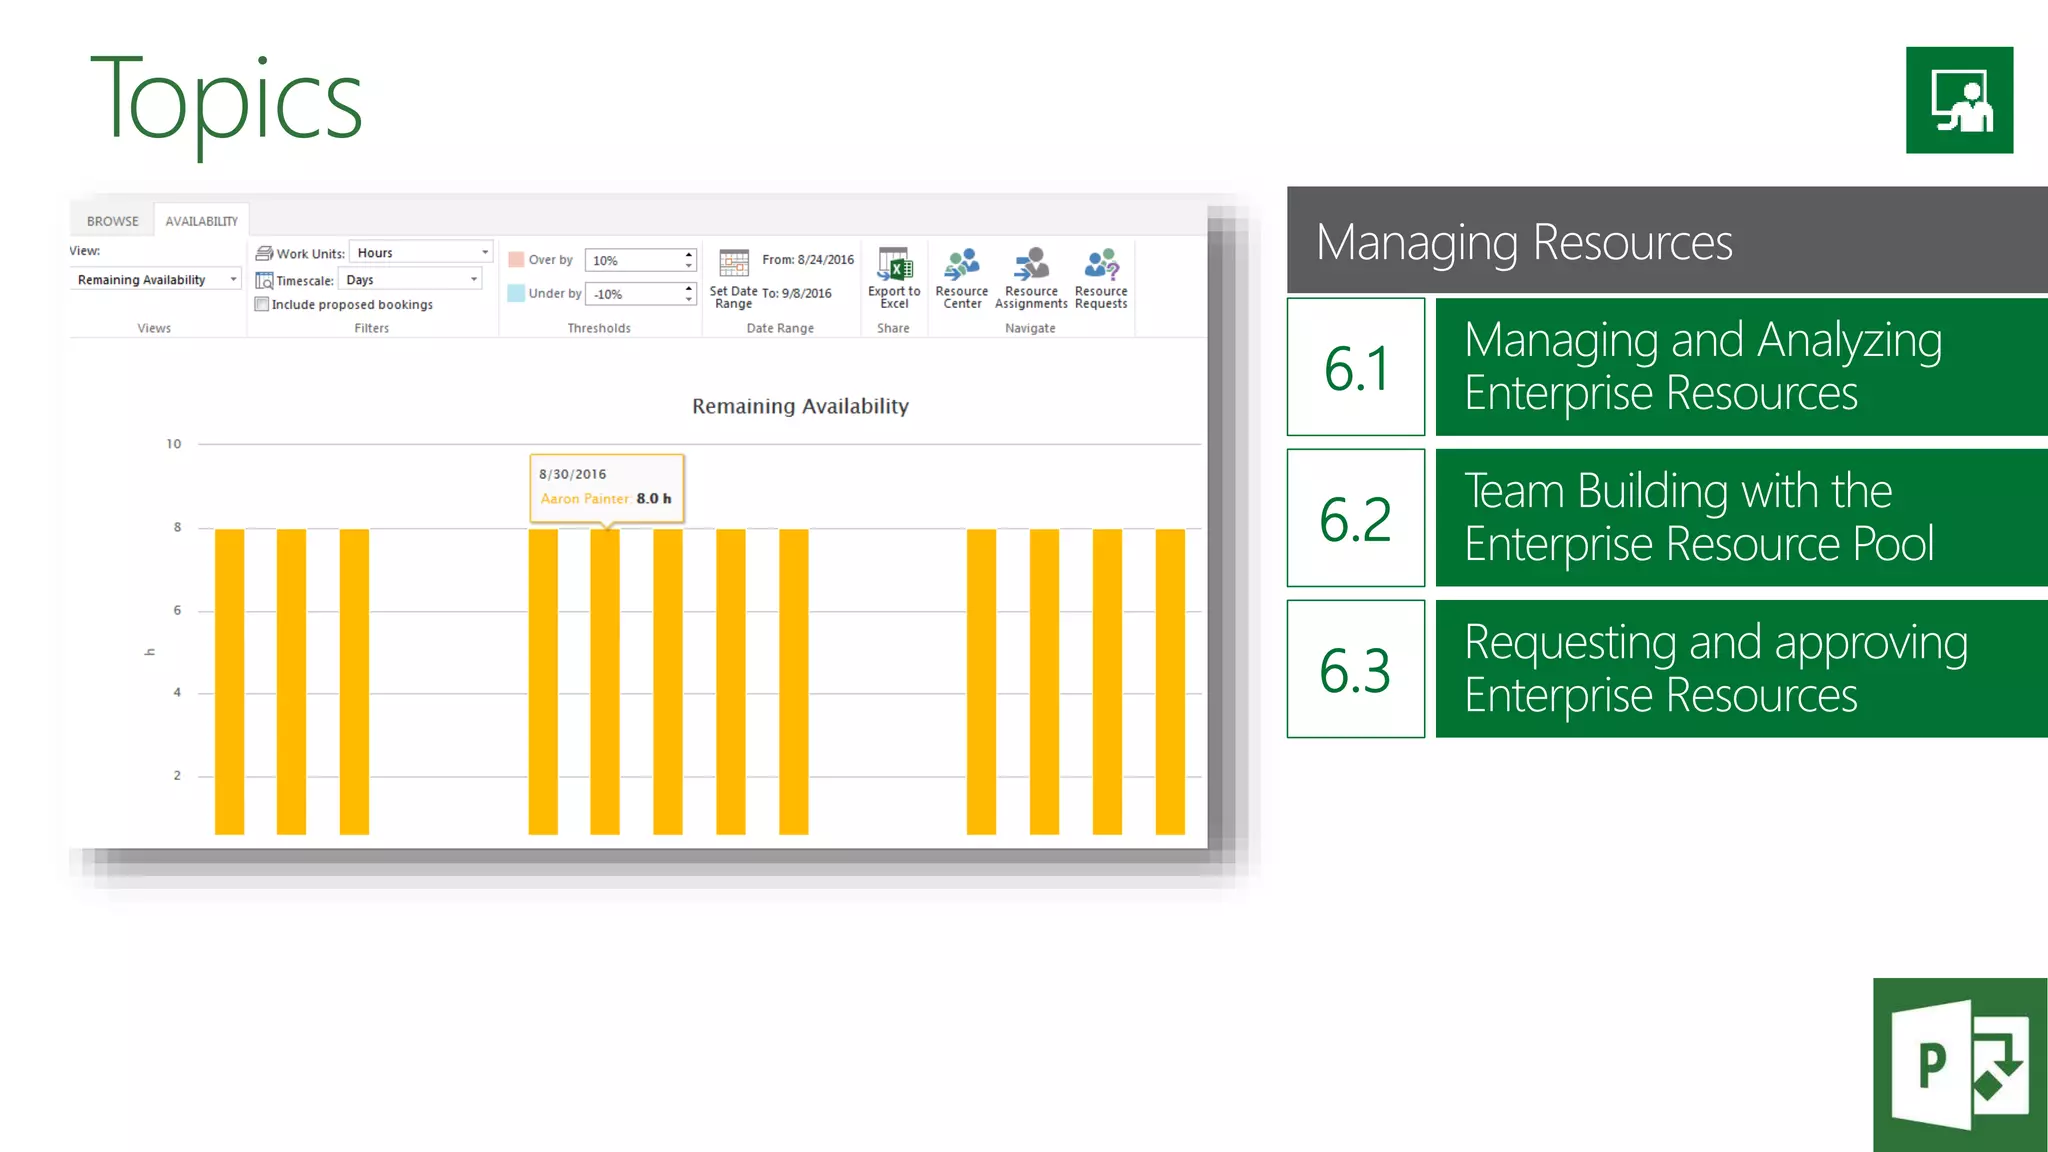
Task: Open the View dropdown showing Remaining Availability
Action: tap(157, 280)
